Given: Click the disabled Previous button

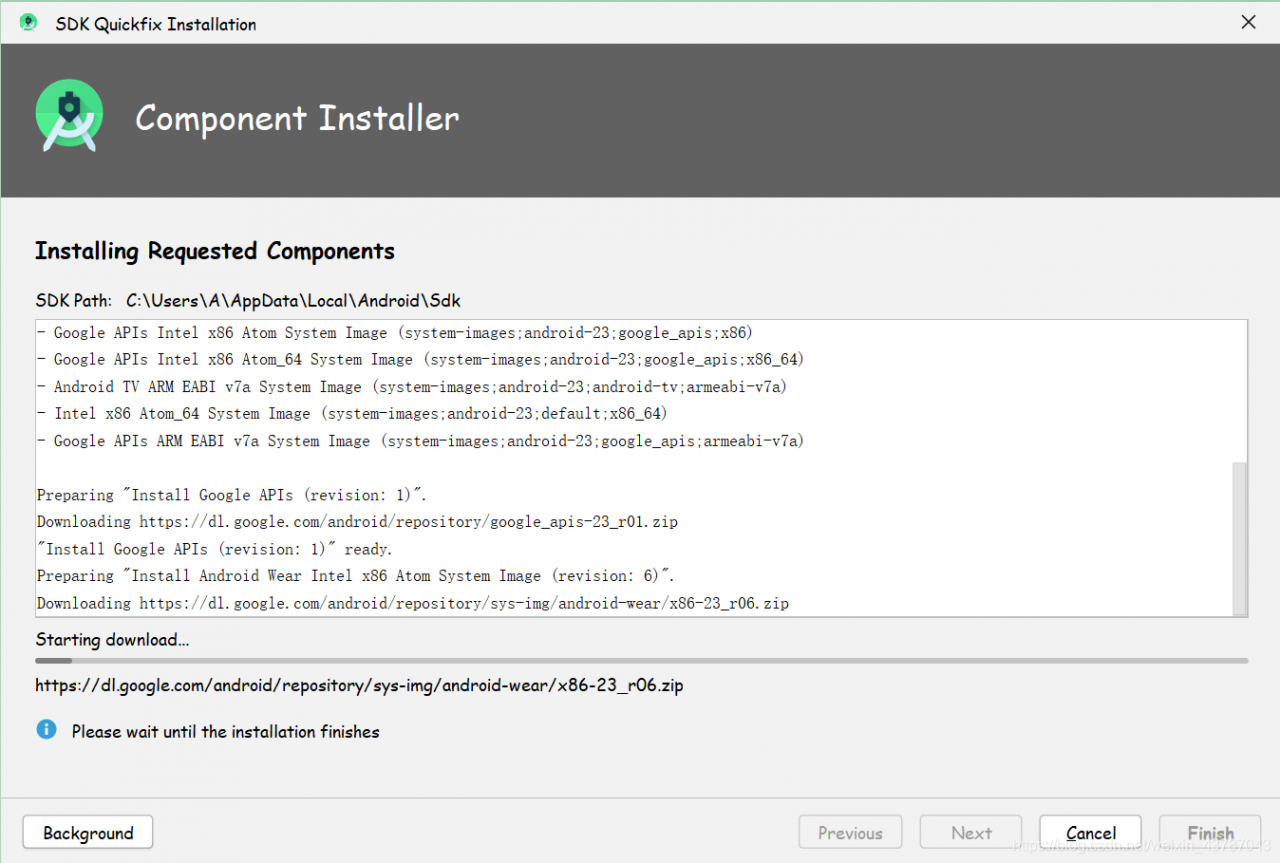Looking at the screenshot, I should tap(850, 833).
